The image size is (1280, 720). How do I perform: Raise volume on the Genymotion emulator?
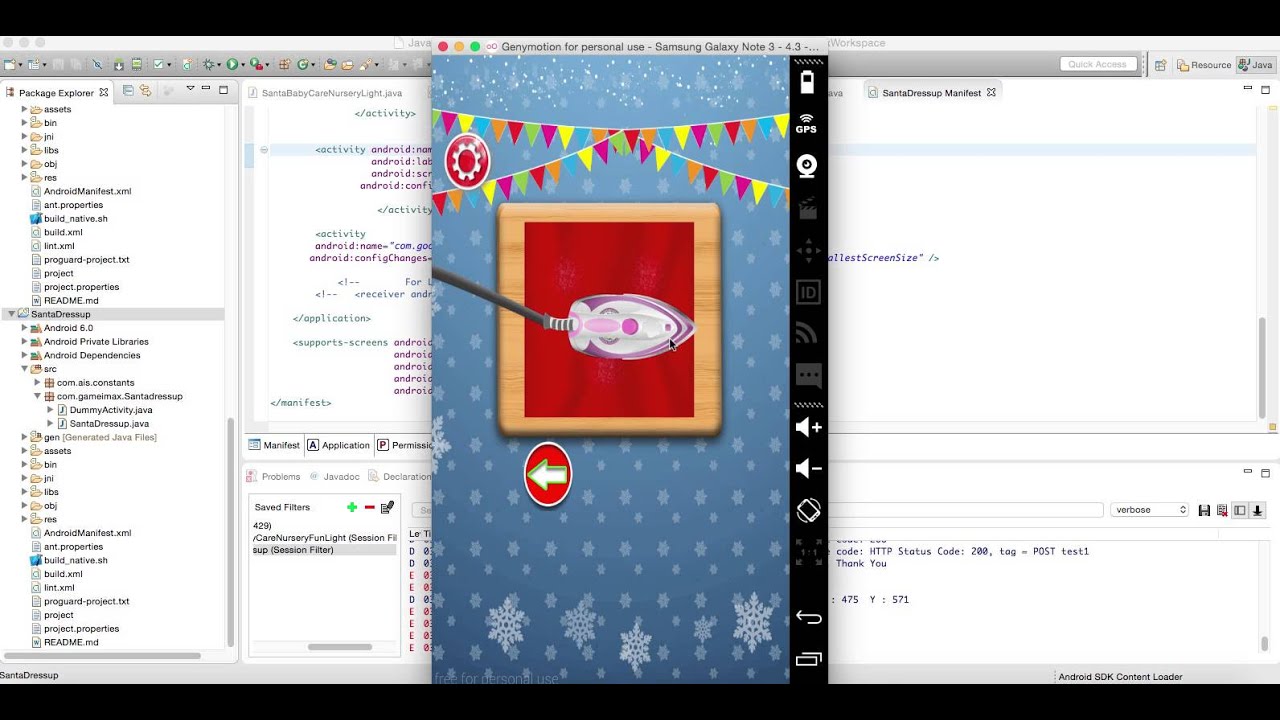(x=808, y=427)
